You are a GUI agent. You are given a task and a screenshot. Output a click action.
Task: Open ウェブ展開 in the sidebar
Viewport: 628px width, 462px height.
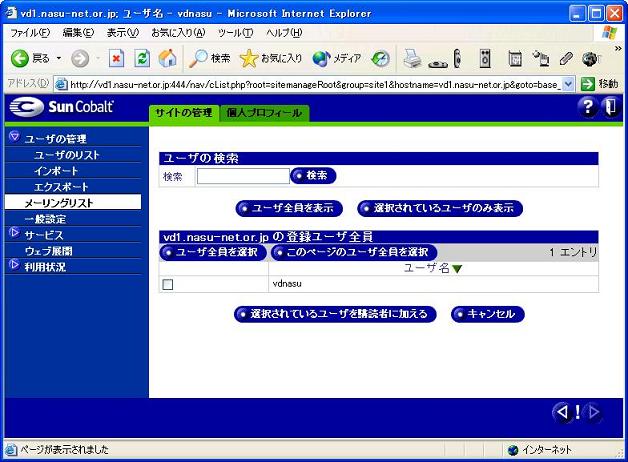48,251
